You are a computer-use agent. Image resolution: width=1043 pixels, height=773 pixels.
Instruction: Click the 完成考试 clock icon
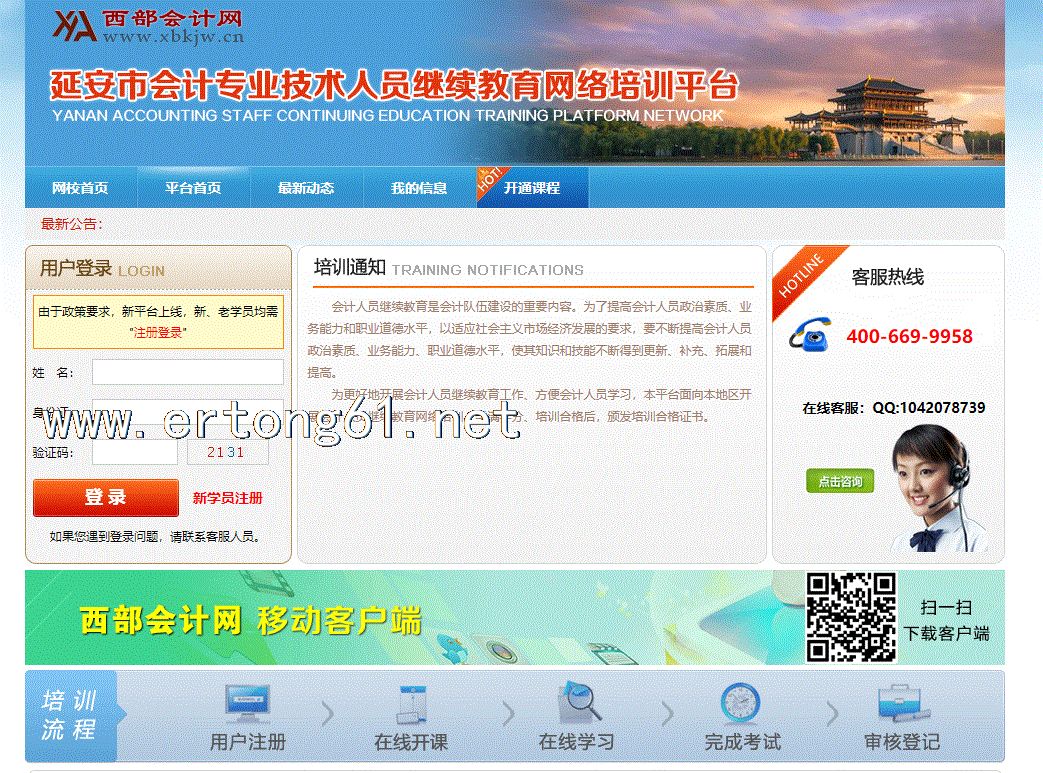741,703
